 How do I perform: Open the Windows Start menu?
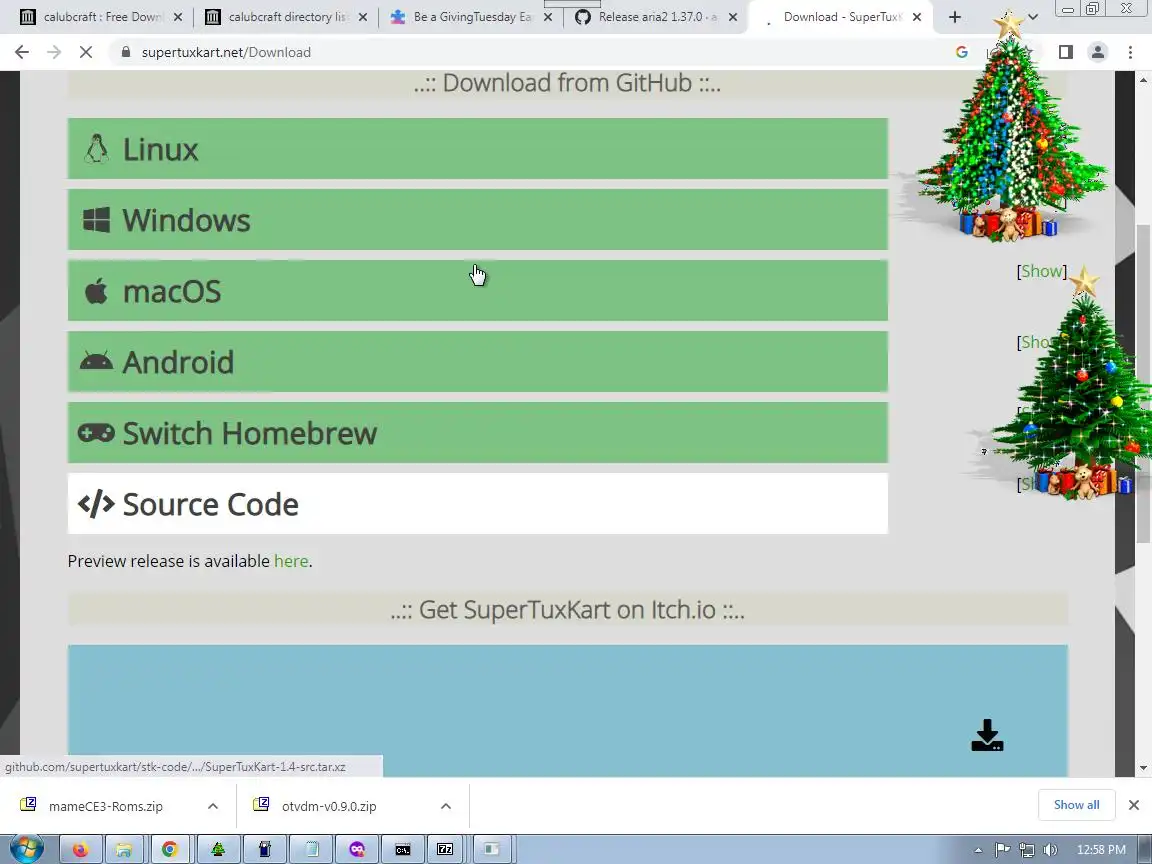(26, 849)
